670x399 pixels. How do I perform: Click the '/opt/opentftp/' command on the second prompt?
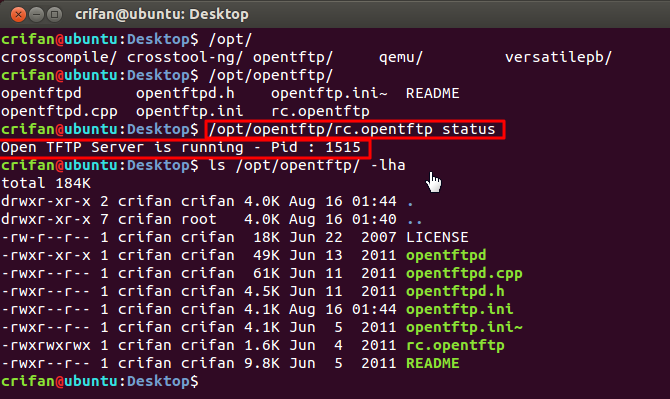pyautogui.click(x=270, y=76)
